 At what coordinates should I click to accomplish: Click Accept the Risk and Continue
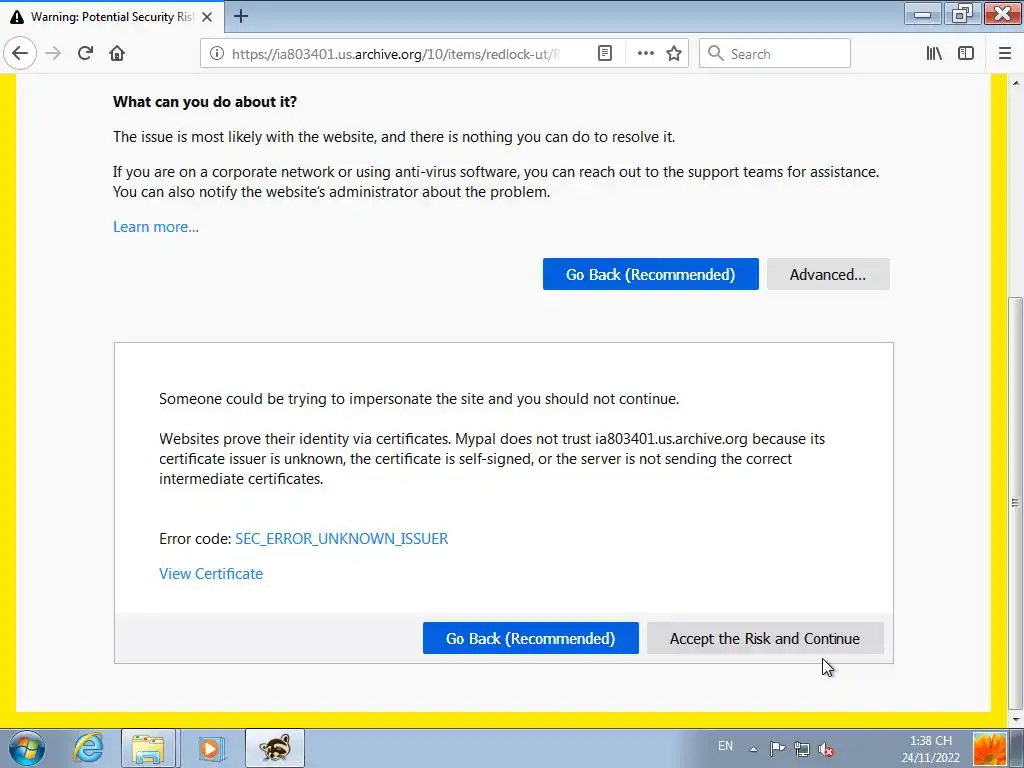[x=765, y=638]
